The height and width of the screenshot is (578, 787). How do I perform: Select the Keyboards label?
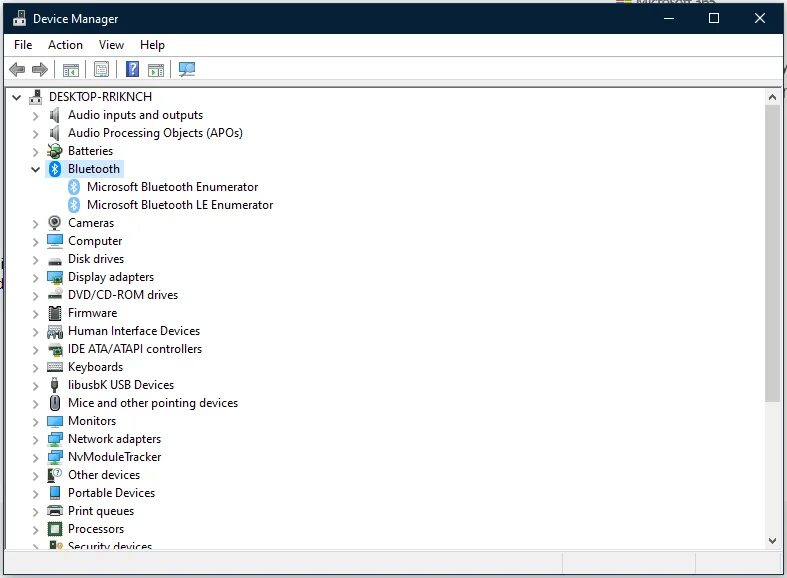[x=95, y=367]
